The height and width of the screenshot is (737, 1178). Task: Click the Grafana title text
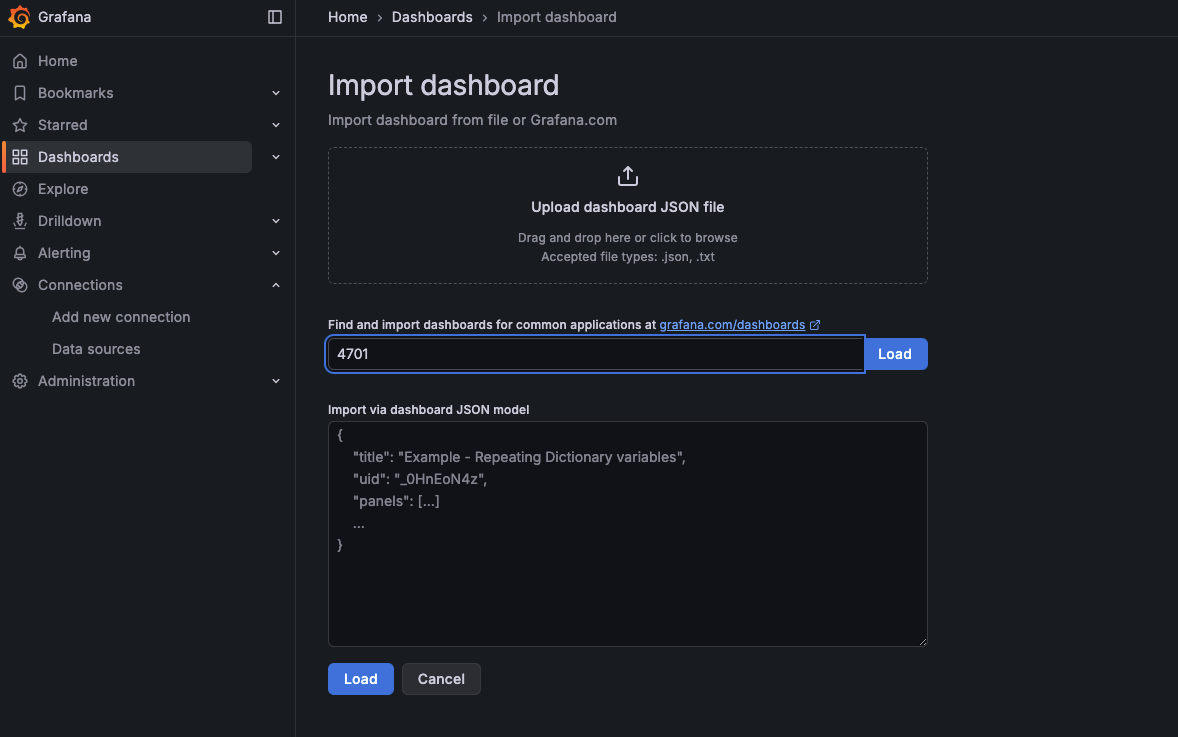pos(65,17)
